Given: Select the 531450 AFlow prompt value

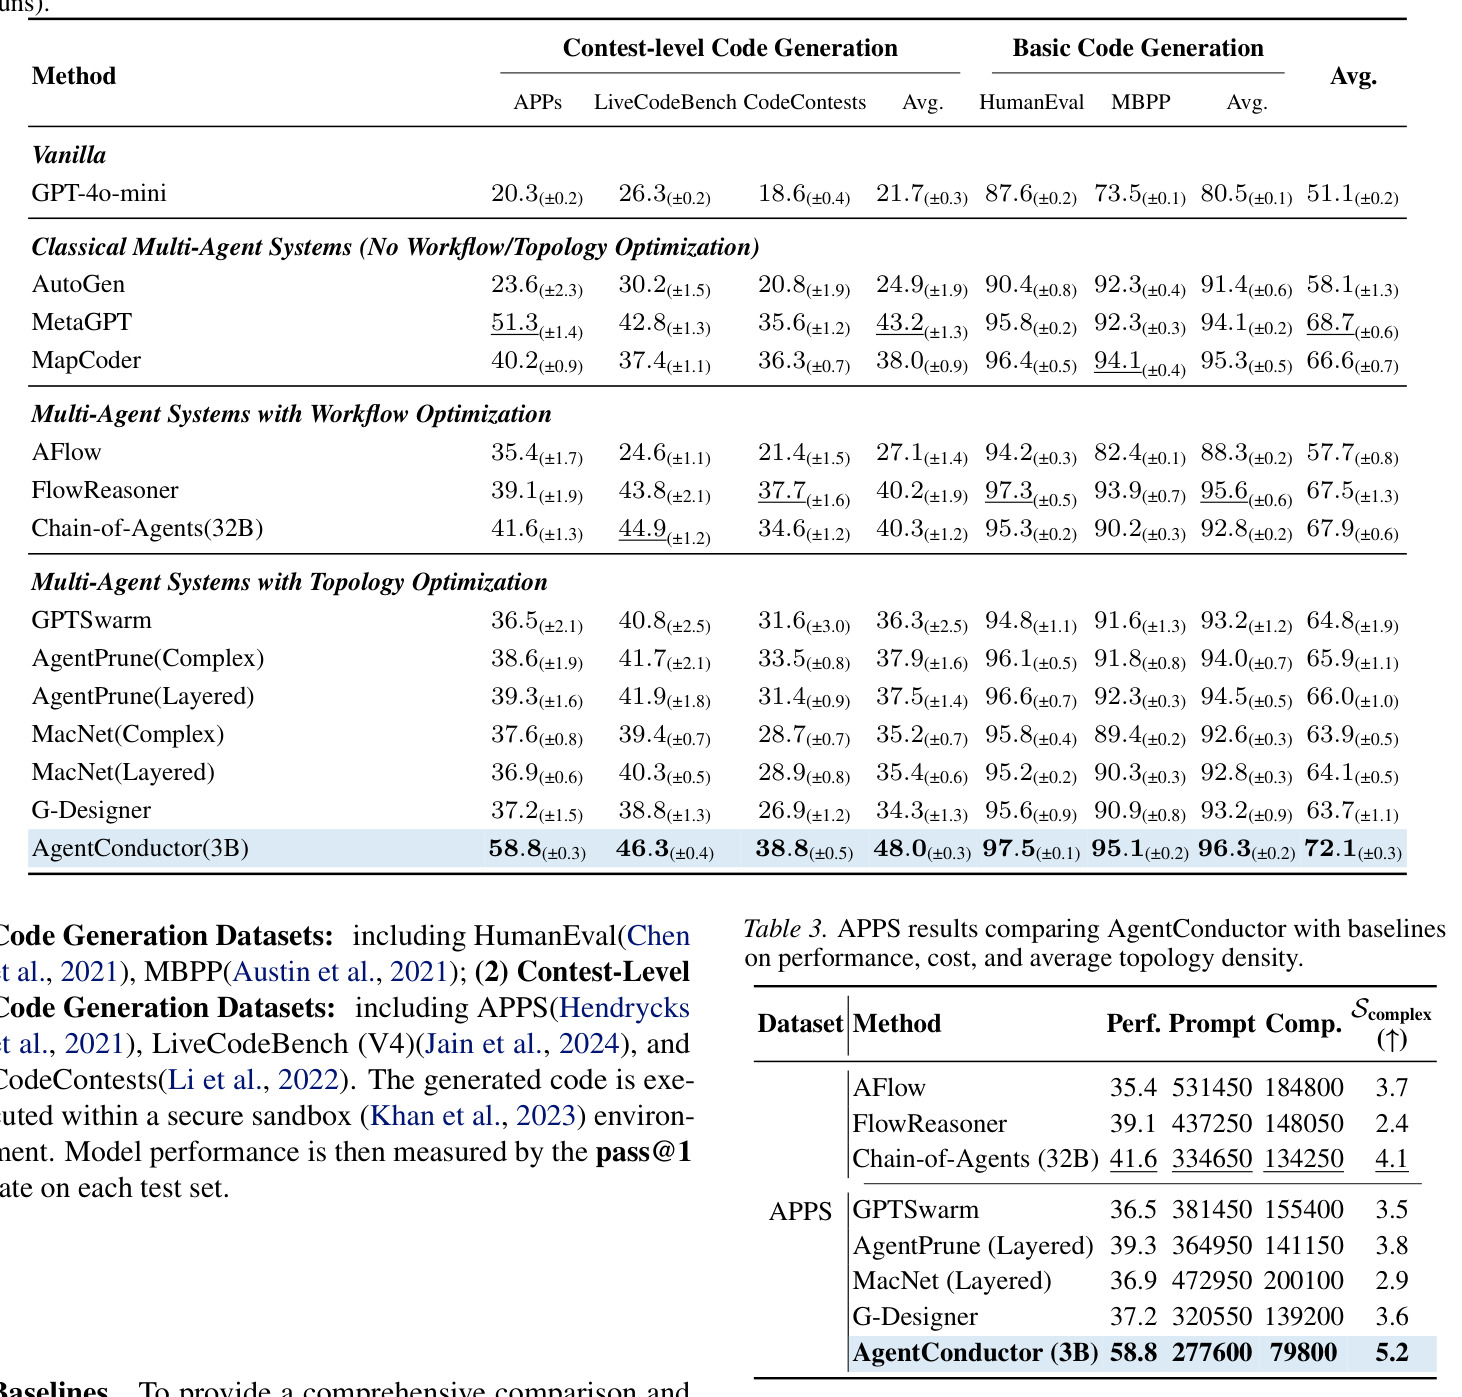Looking at the screenshot, I should 1212,1088.
